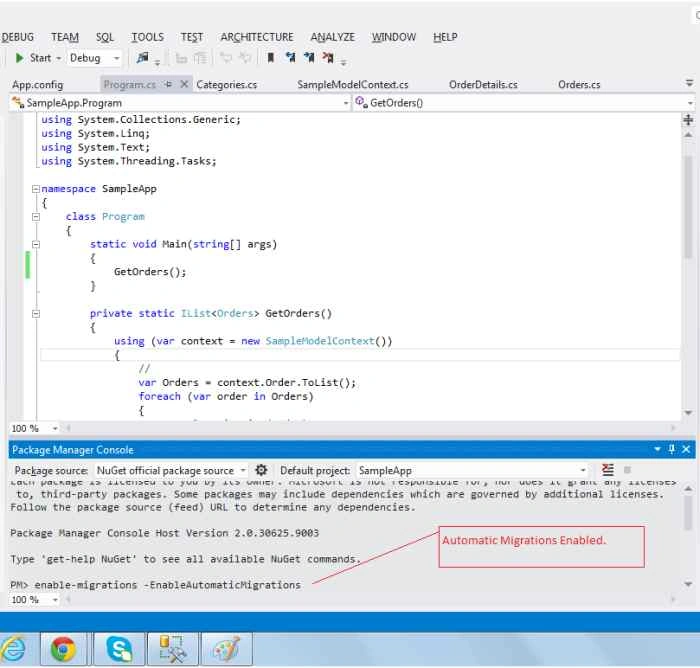The width and height of the screenshot is (700, 668).
Task: Click the Start debugging button label
Action: coord(40,58)
